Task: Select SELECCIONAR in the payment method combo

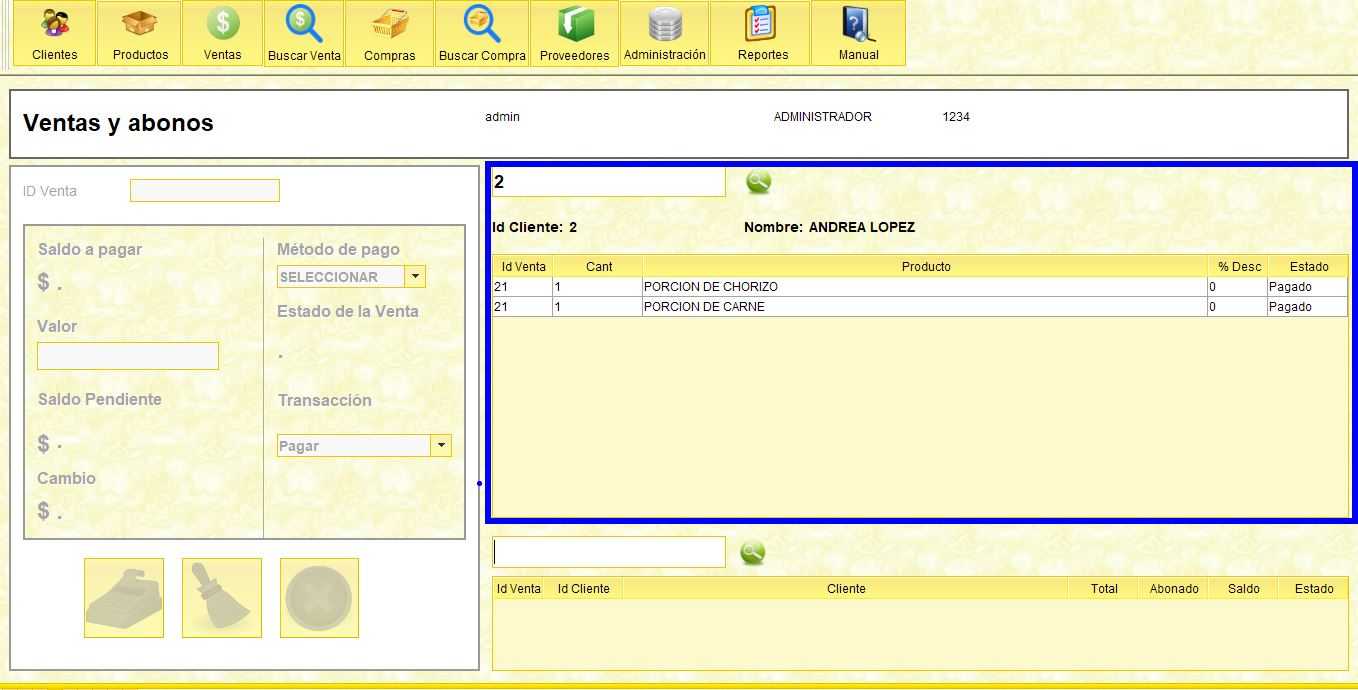Action: [340, 276]
